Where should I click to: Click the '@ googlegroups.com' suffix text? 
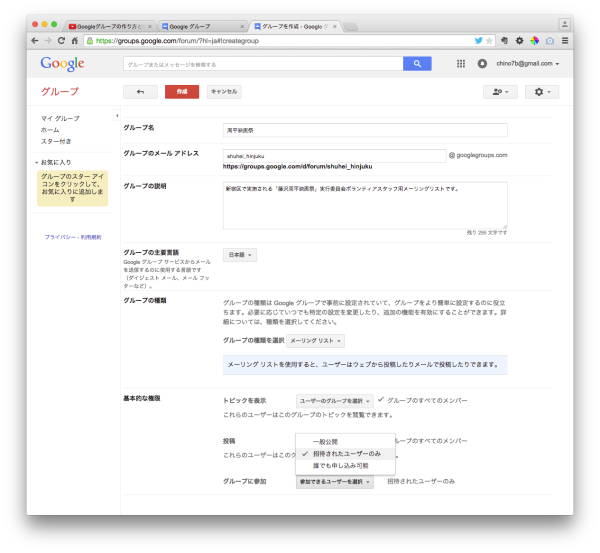478,155
